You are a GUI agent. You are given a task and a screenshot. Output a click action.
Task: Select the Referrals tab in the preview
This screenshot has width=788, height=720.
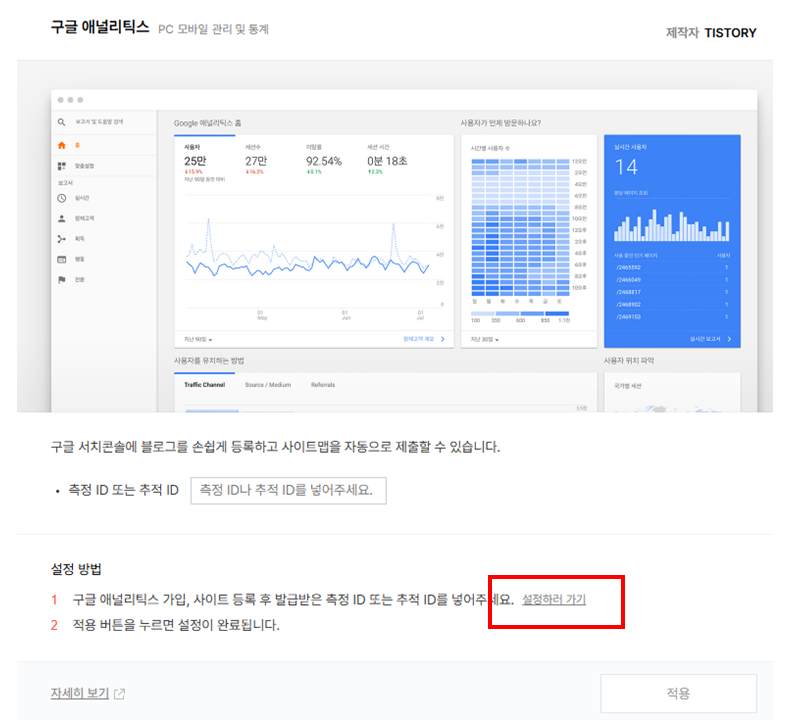click(323, 385)
